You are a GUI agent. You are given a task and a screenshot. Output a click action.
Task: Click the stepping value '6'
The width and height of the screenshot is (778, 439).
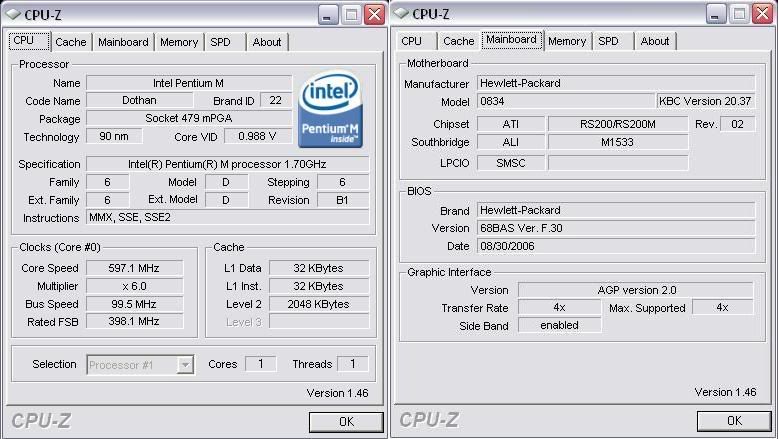(342, 182)
